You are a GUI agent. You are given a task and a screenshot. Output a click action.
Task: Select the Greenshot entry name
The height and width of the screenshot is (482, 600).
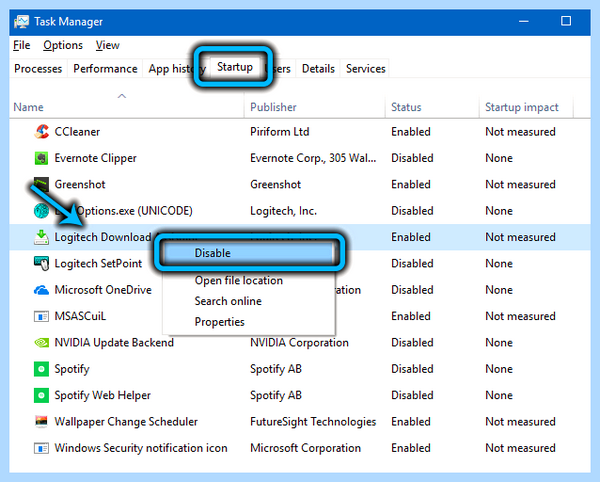pos(80,184)
